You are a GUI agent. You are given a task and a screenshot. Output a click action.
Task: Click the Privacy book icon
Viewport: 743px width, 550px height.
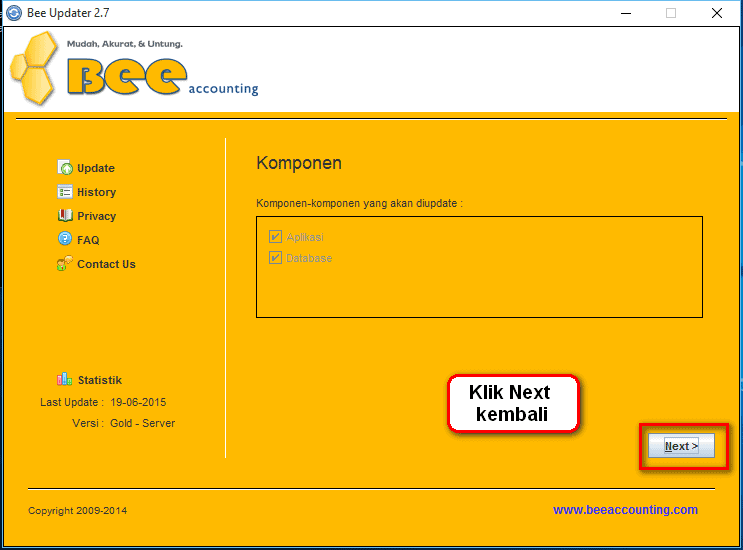pyautogui.click(x=65, y=216)
